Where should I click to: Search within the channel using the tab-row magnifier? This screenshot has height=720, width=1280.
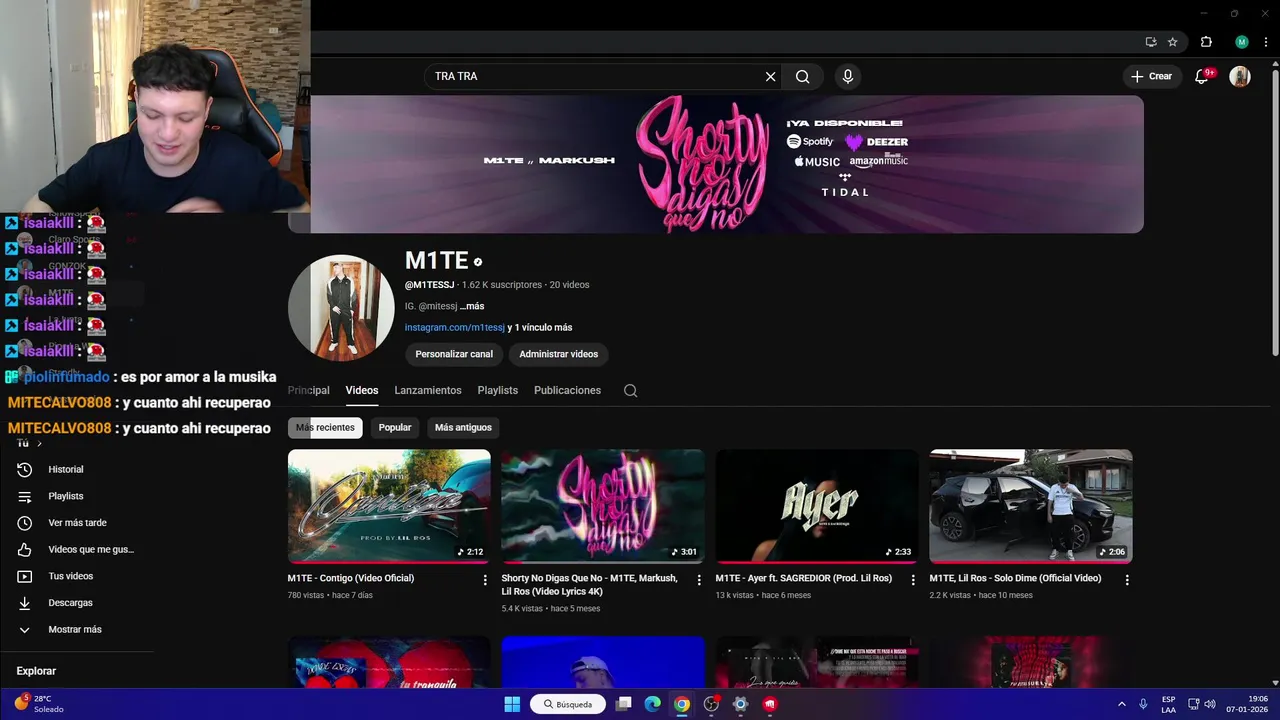tap(630, 390)
